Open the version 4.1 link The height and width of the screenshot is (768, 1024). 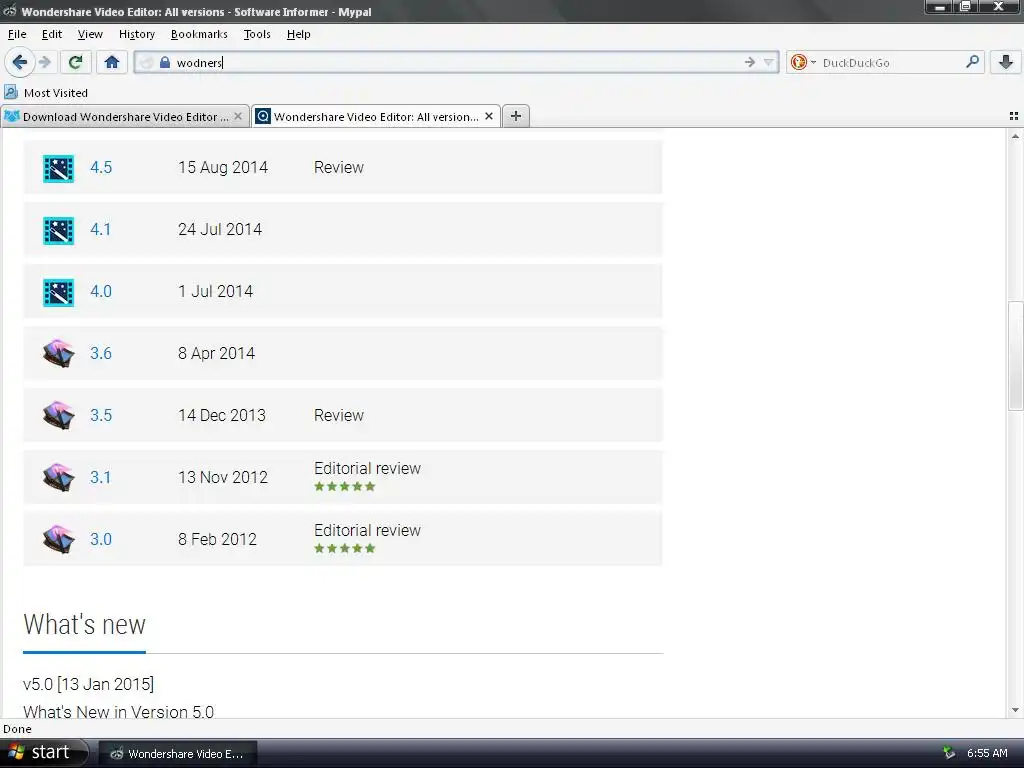pos(101,229)
